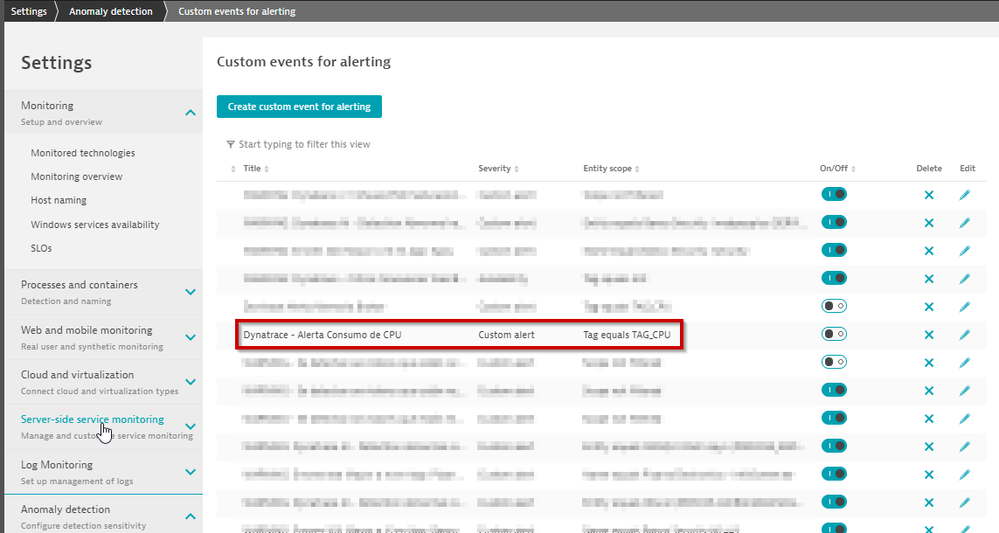Open Monitored technologies settings
Viewport: 999px width, 533px height.
83,153
